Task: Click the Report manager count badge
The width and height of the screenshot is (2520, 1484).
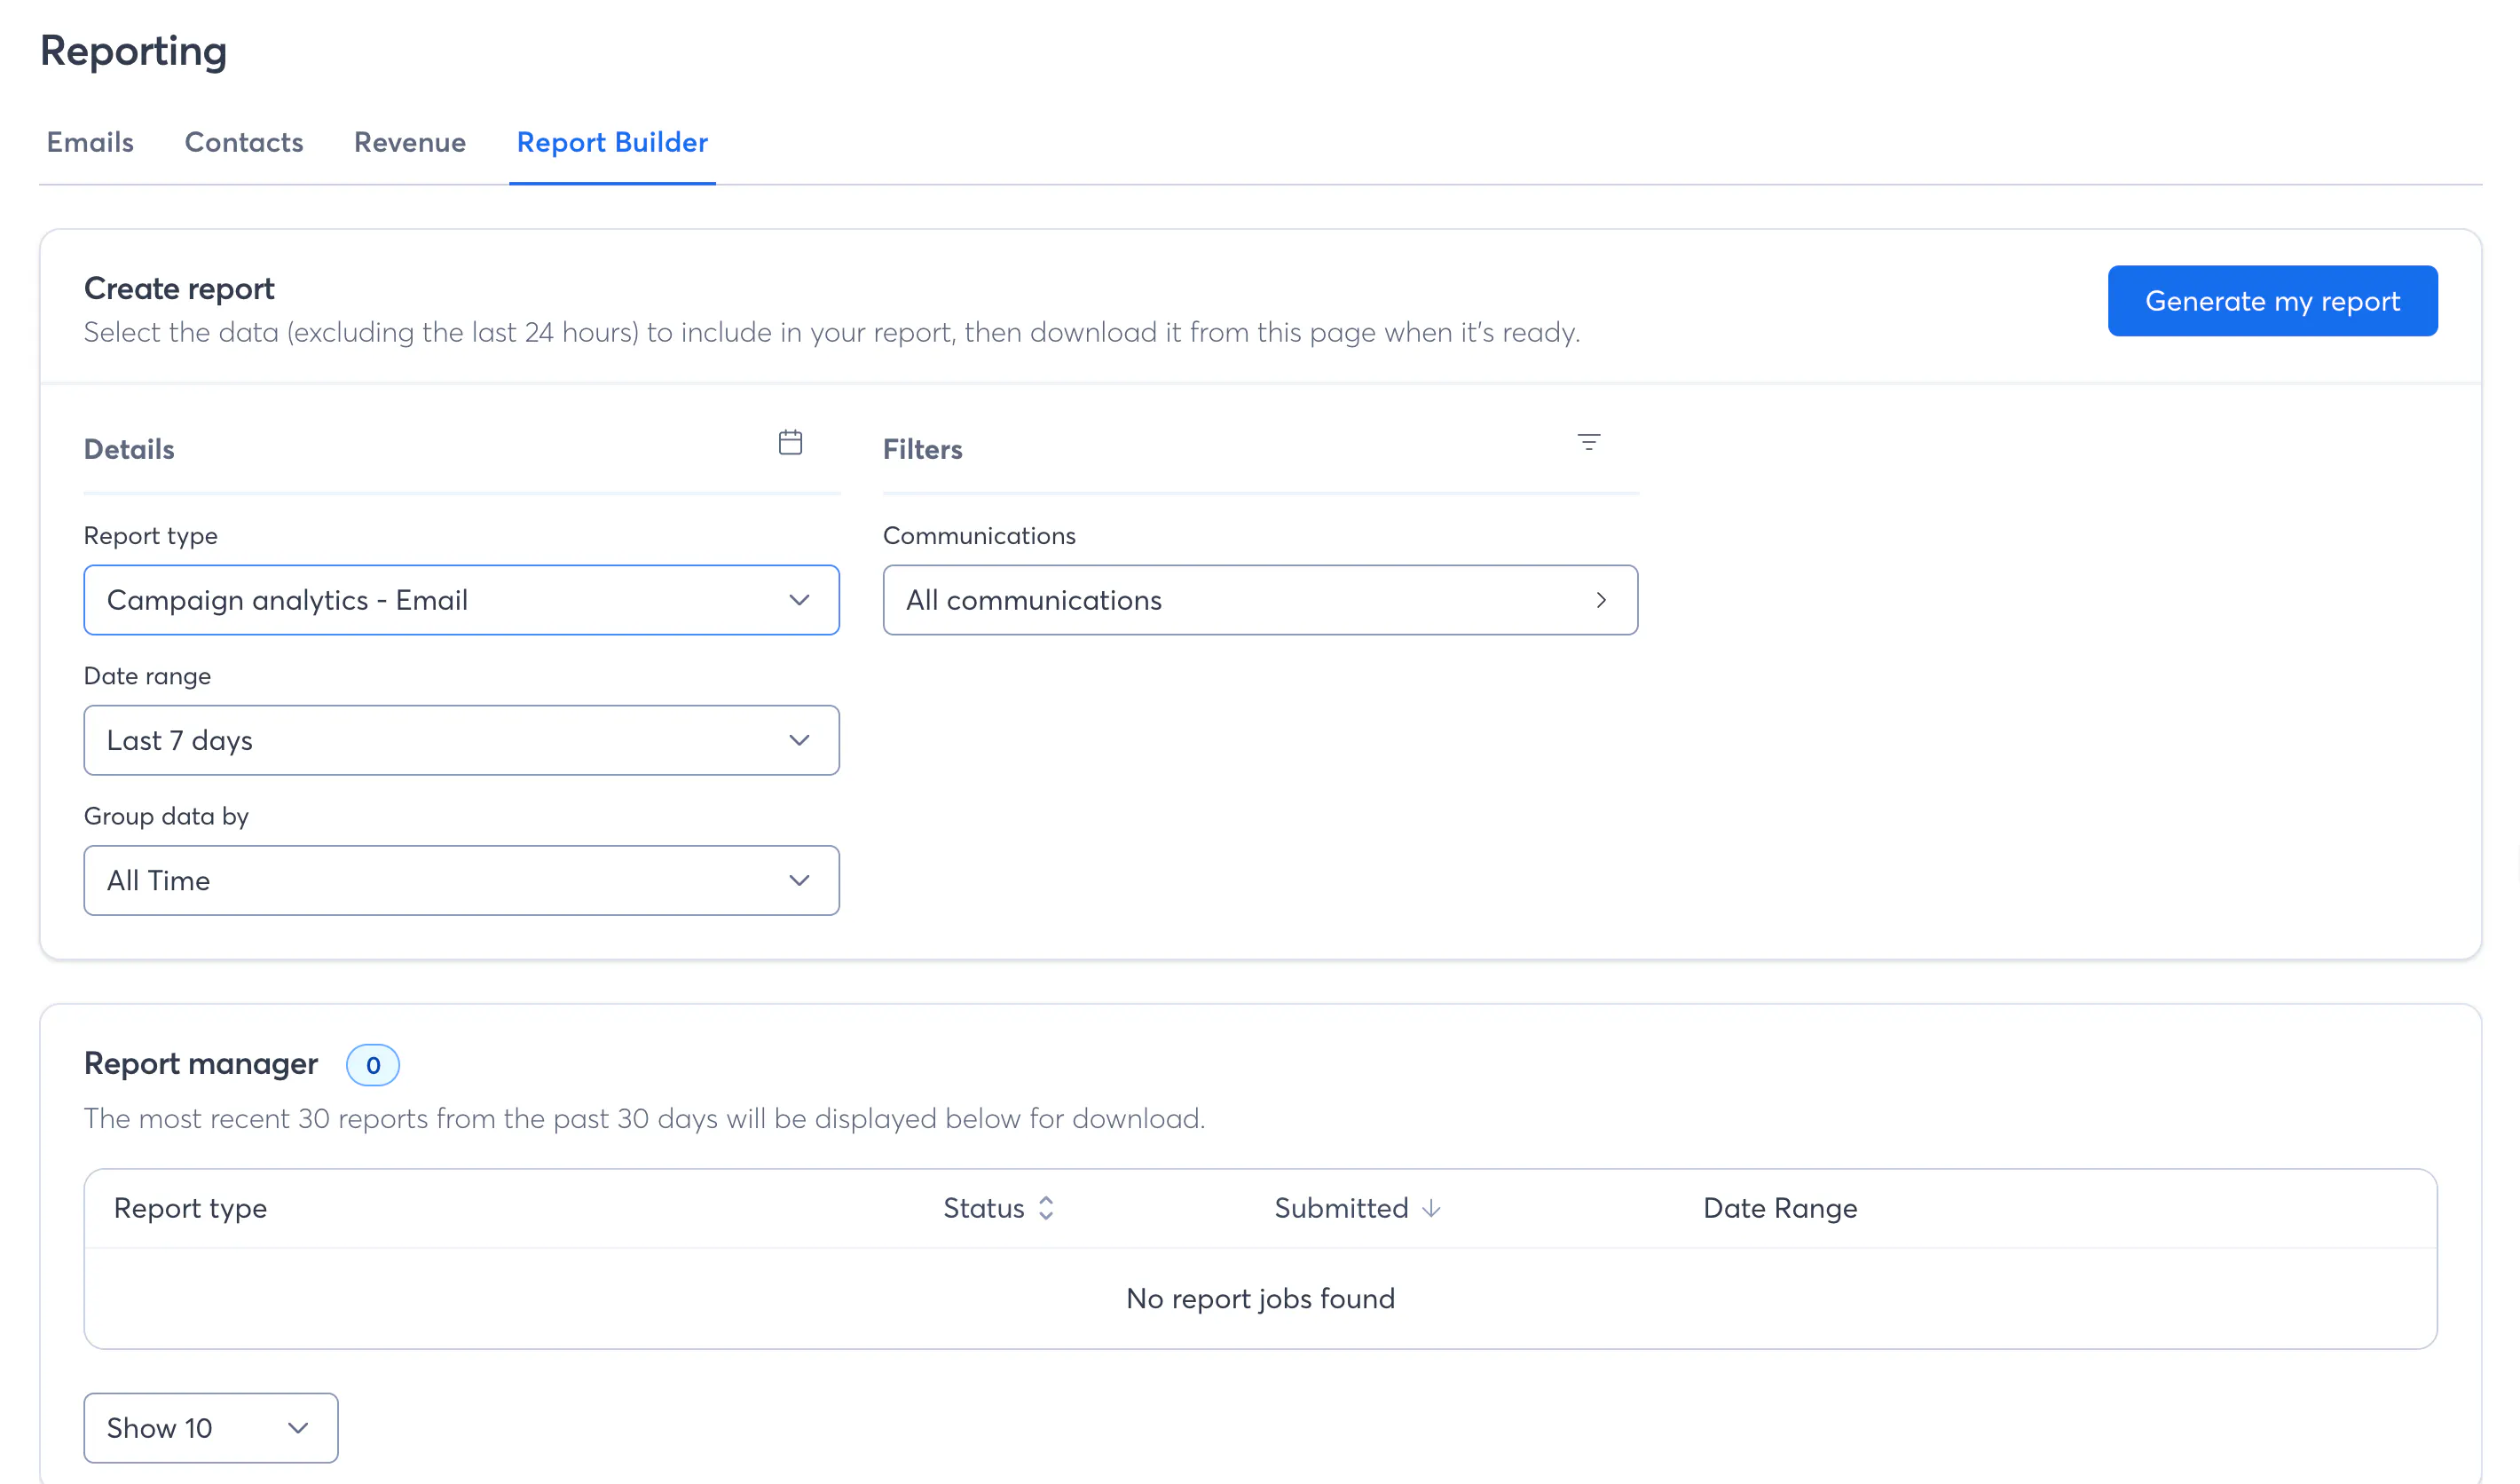Action: (x=373, y=1065)
